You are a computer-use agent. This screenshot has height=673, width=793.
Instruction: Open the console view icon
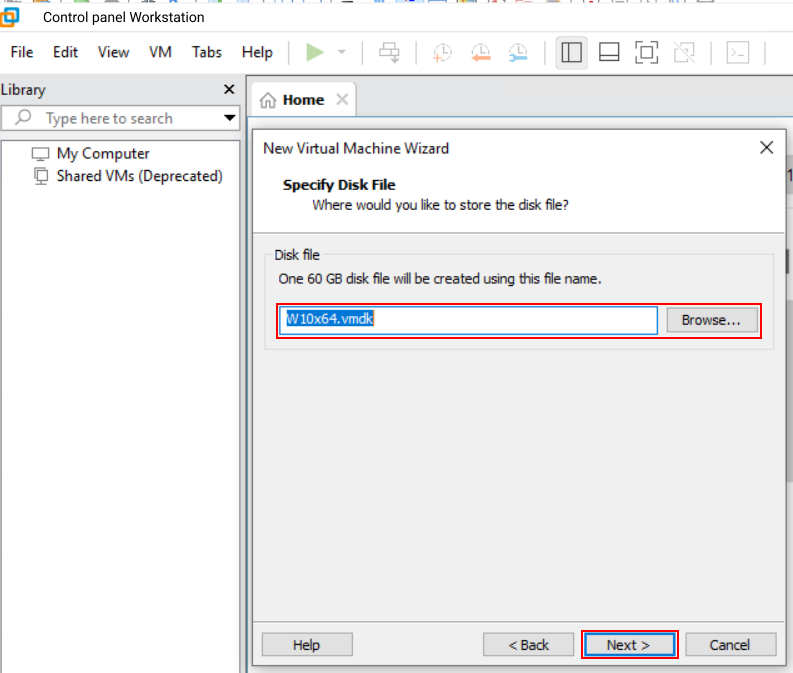[x=738, y=53]
